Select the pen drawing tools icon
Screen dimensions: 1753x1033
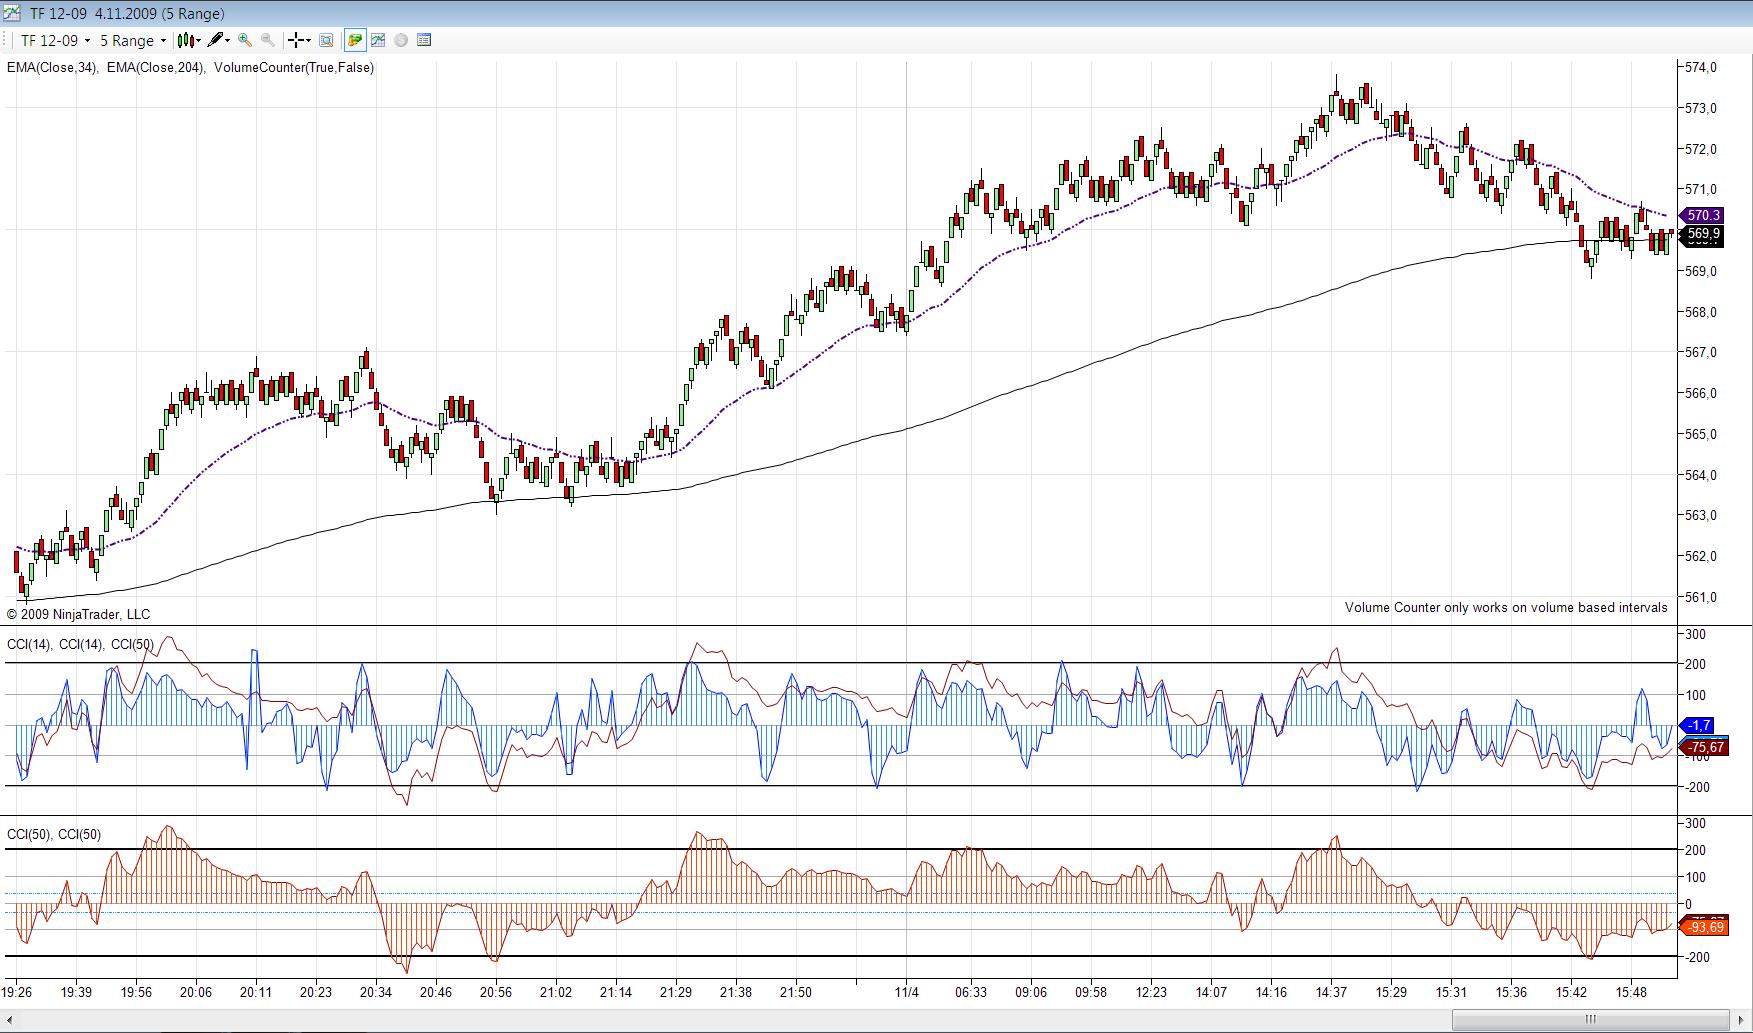(x=215, y=41)
